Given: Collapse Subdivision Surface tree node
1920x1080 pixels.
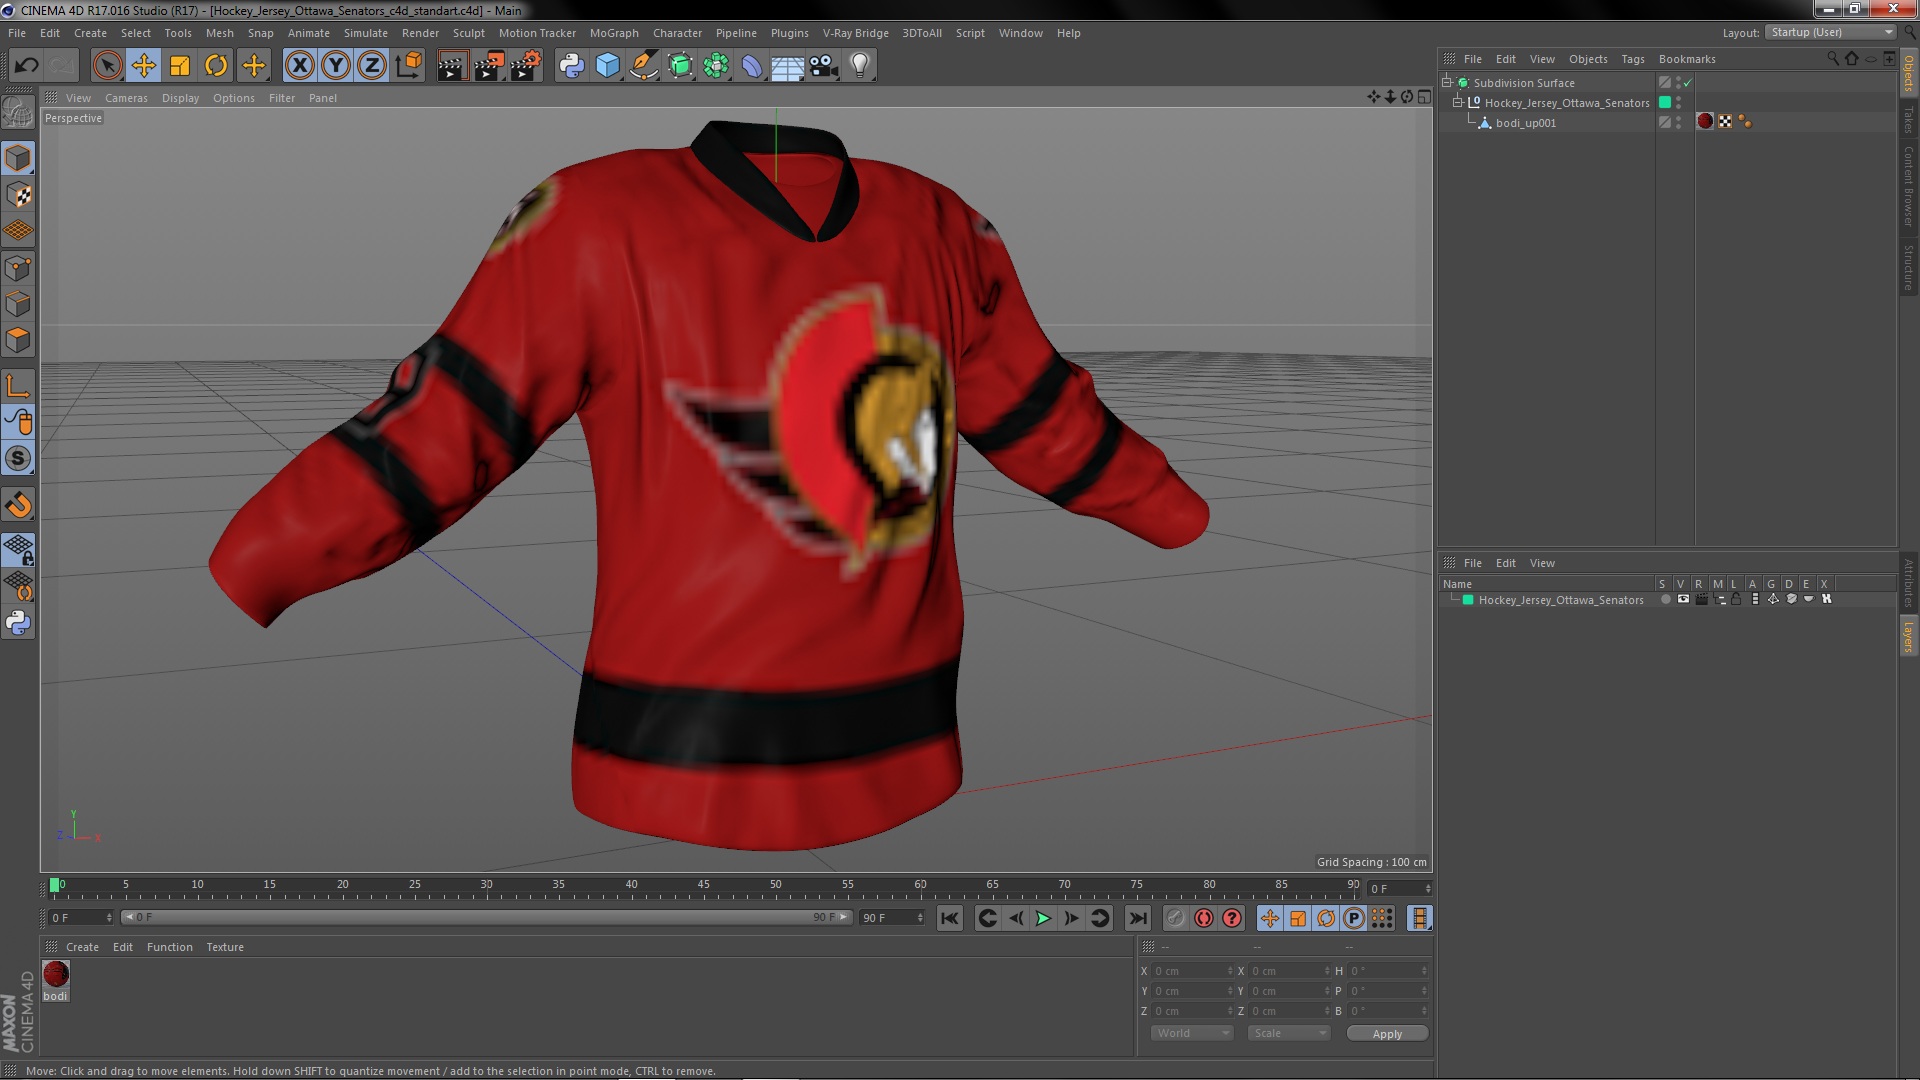Looking at the screenshot, I should [x=1447, y=83].
